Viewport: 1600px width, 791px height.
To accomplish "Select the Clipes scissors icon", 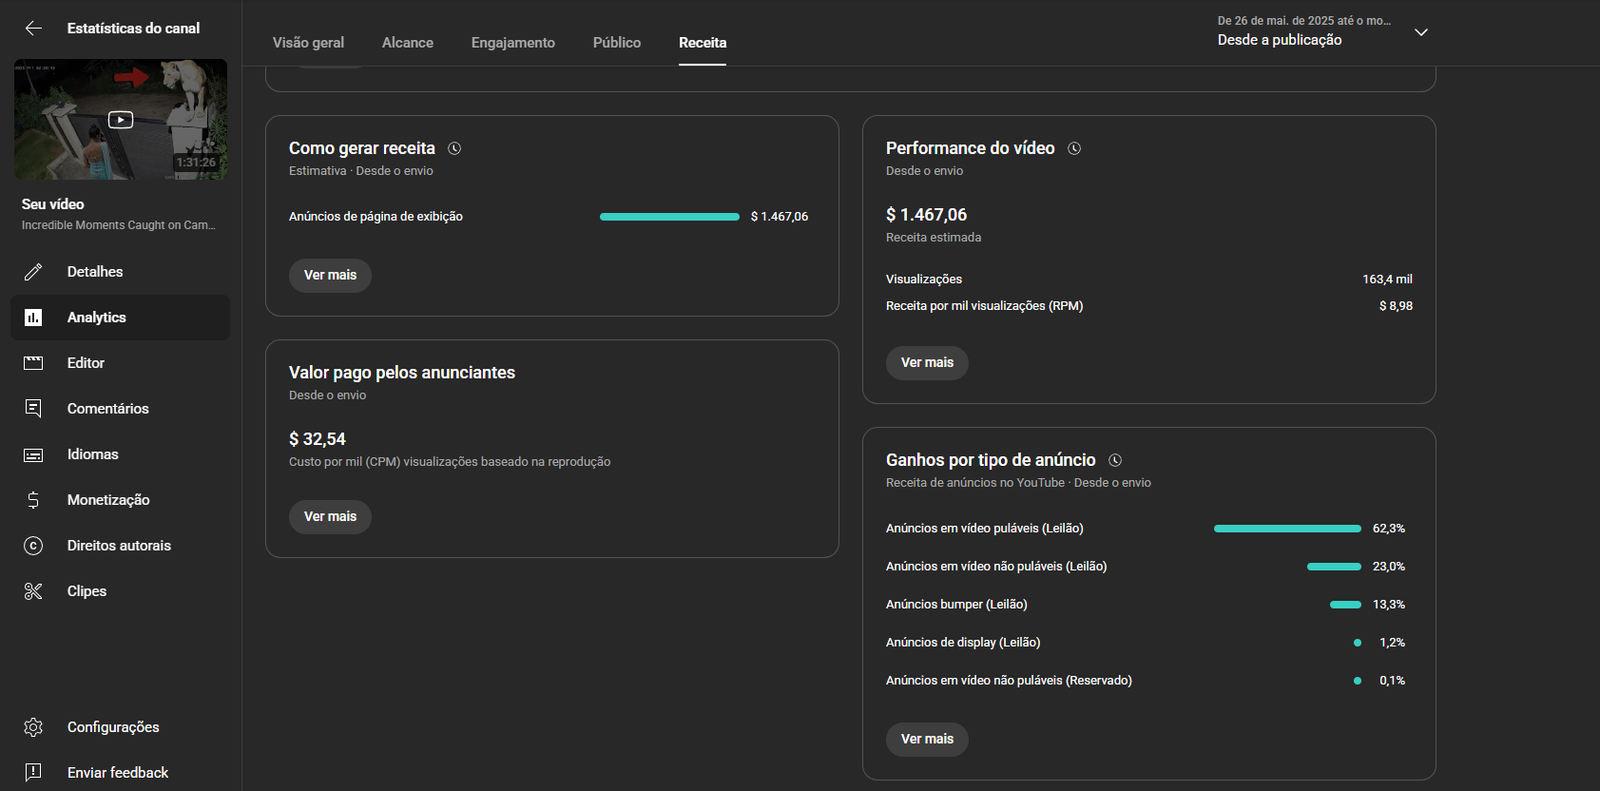I will (33, 591).
